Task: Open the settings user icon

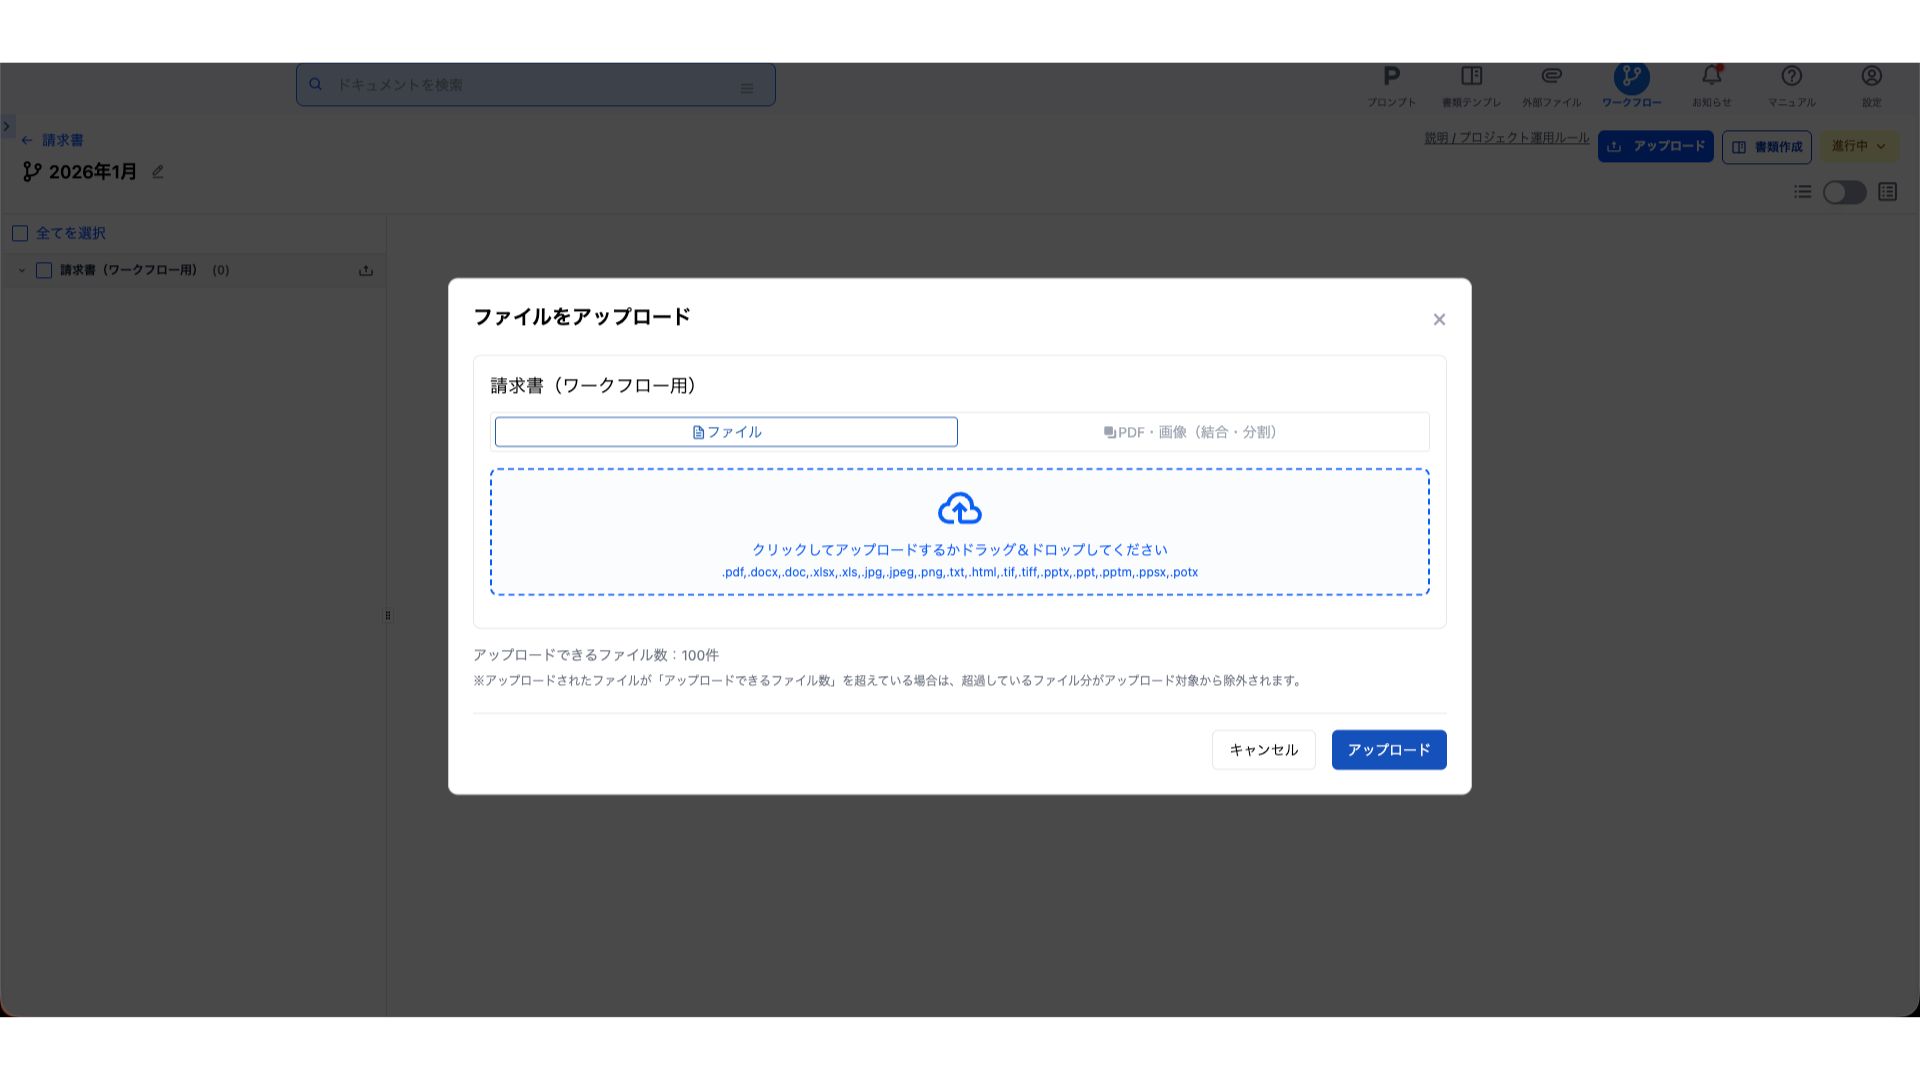Action: 1871,77
